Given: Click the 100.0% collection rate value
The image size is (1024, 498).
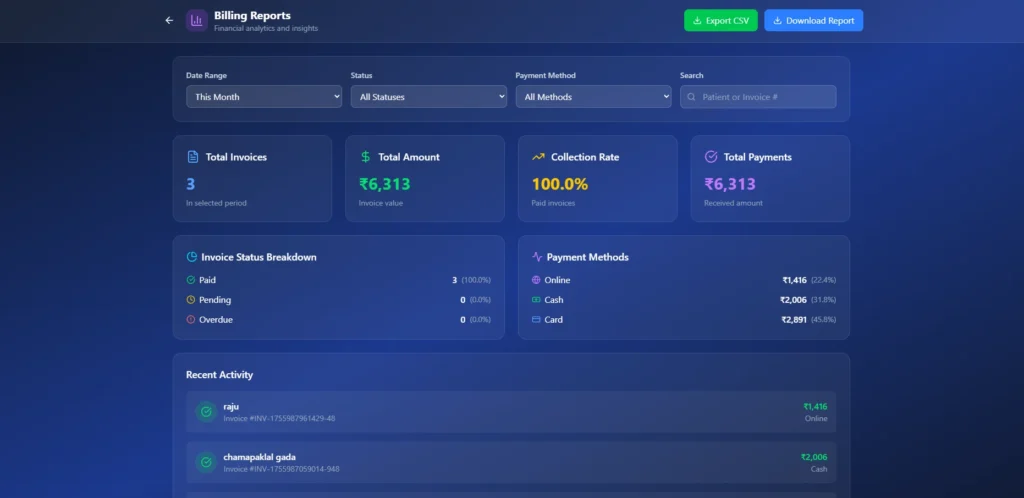Looking at the screenshot, I should tap(560, 184).
